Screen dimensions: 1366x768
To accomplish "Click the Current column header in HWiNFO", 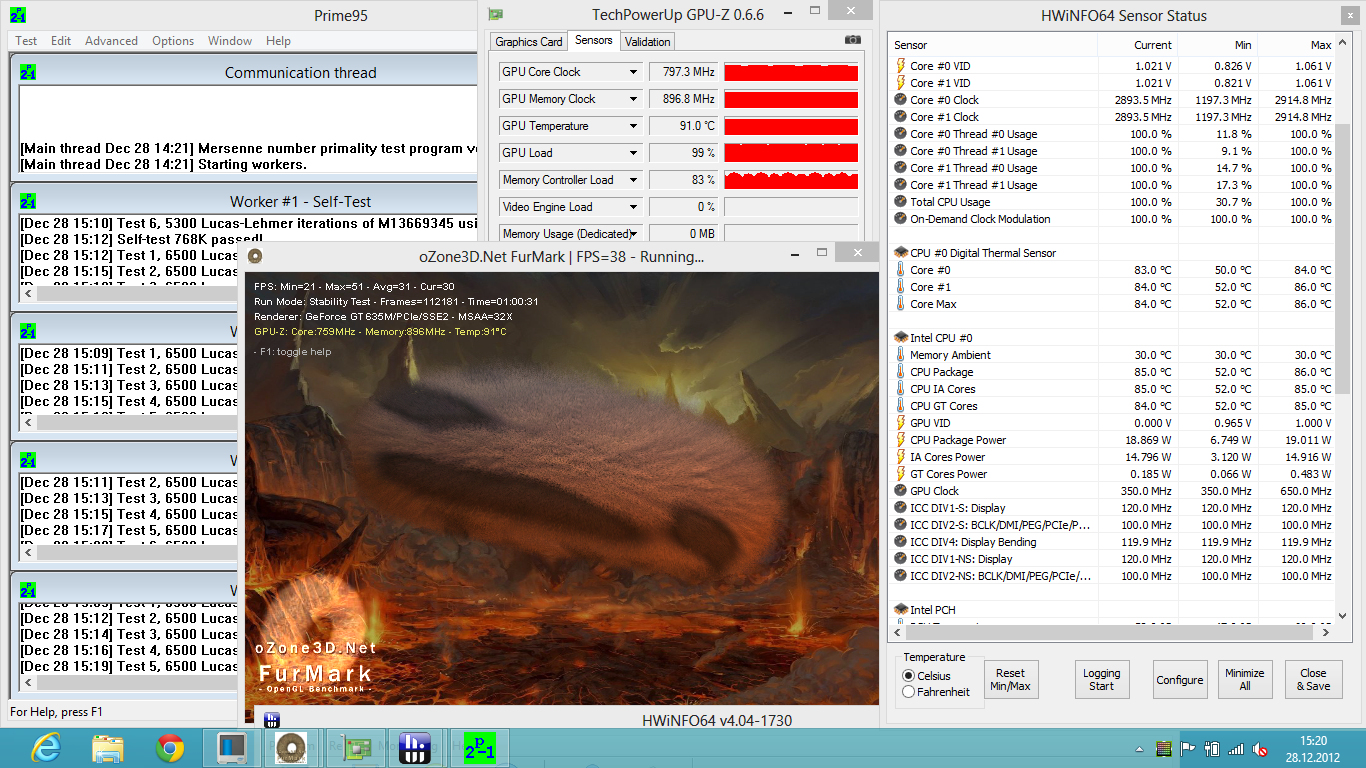I will point(1137,45).
